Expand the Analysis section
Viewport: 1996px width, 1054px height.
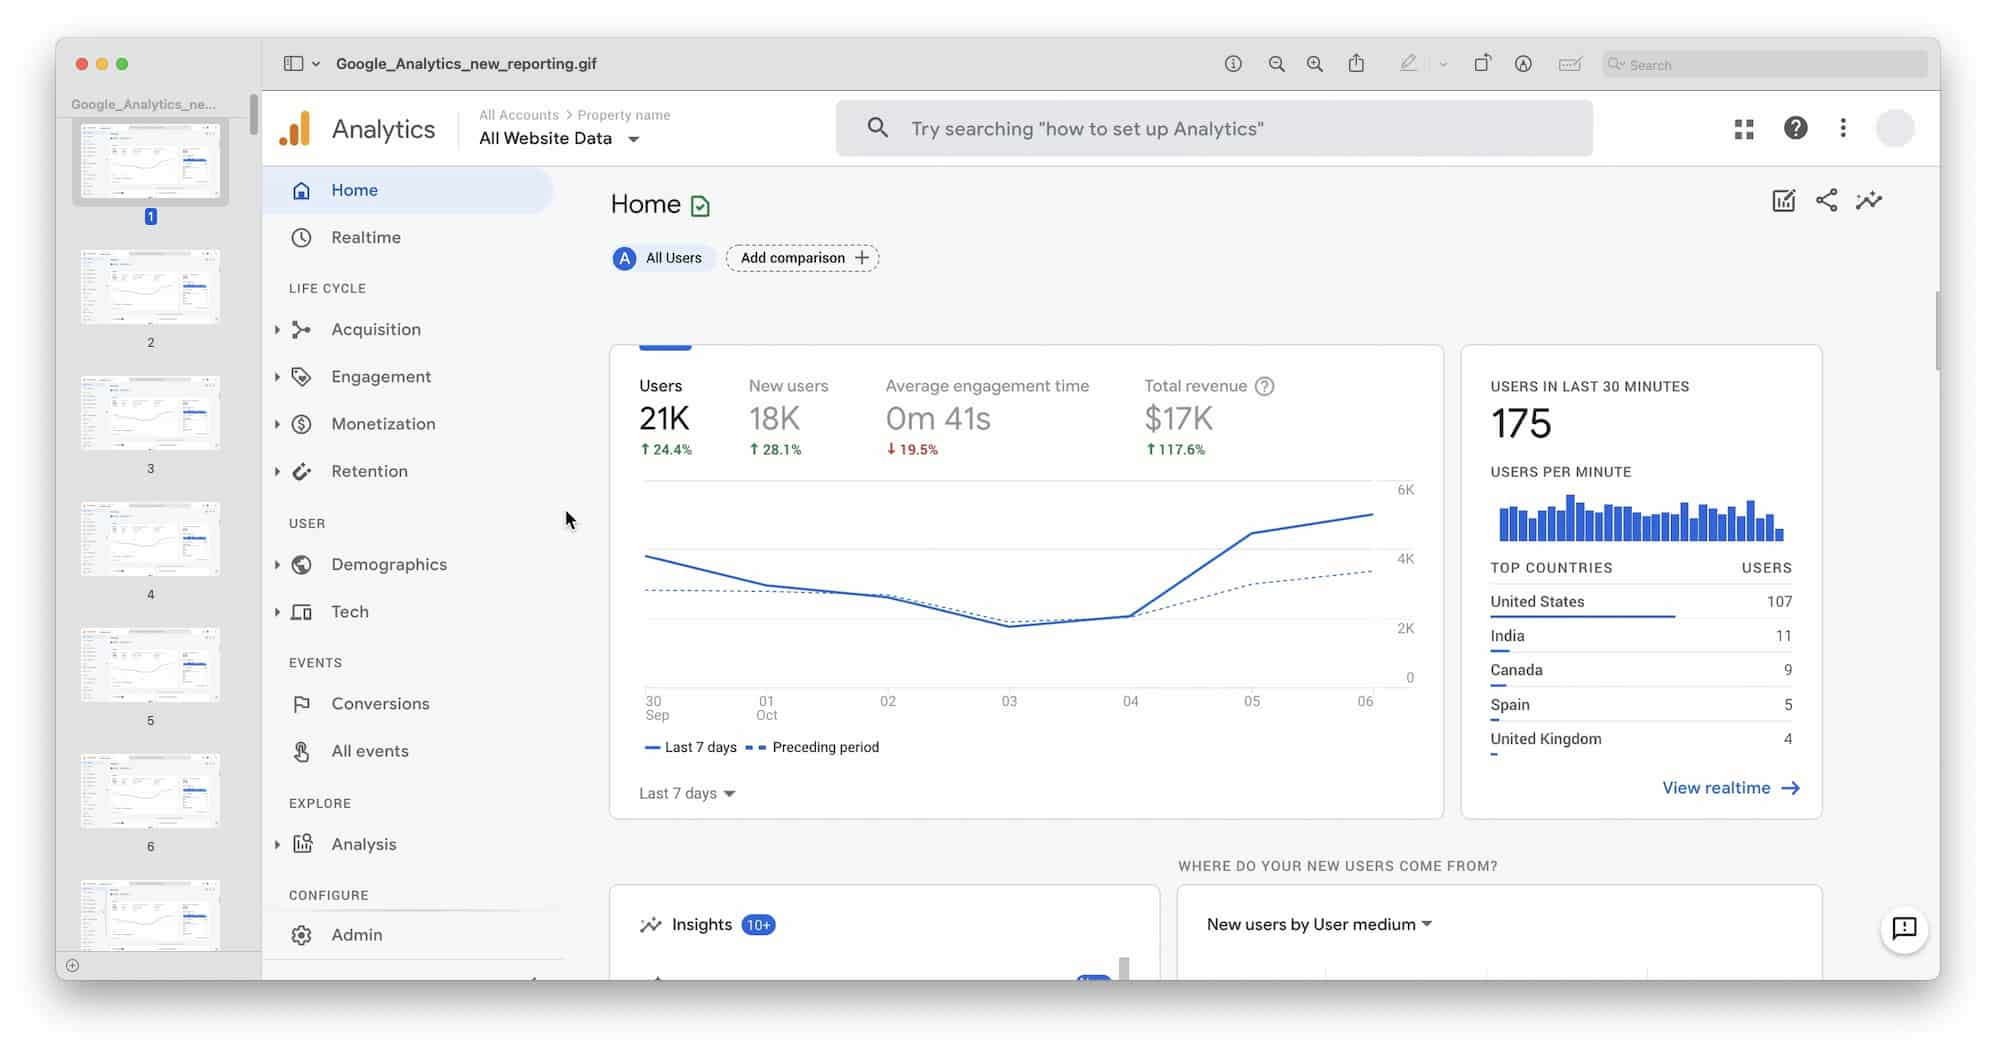coord(277,844)
